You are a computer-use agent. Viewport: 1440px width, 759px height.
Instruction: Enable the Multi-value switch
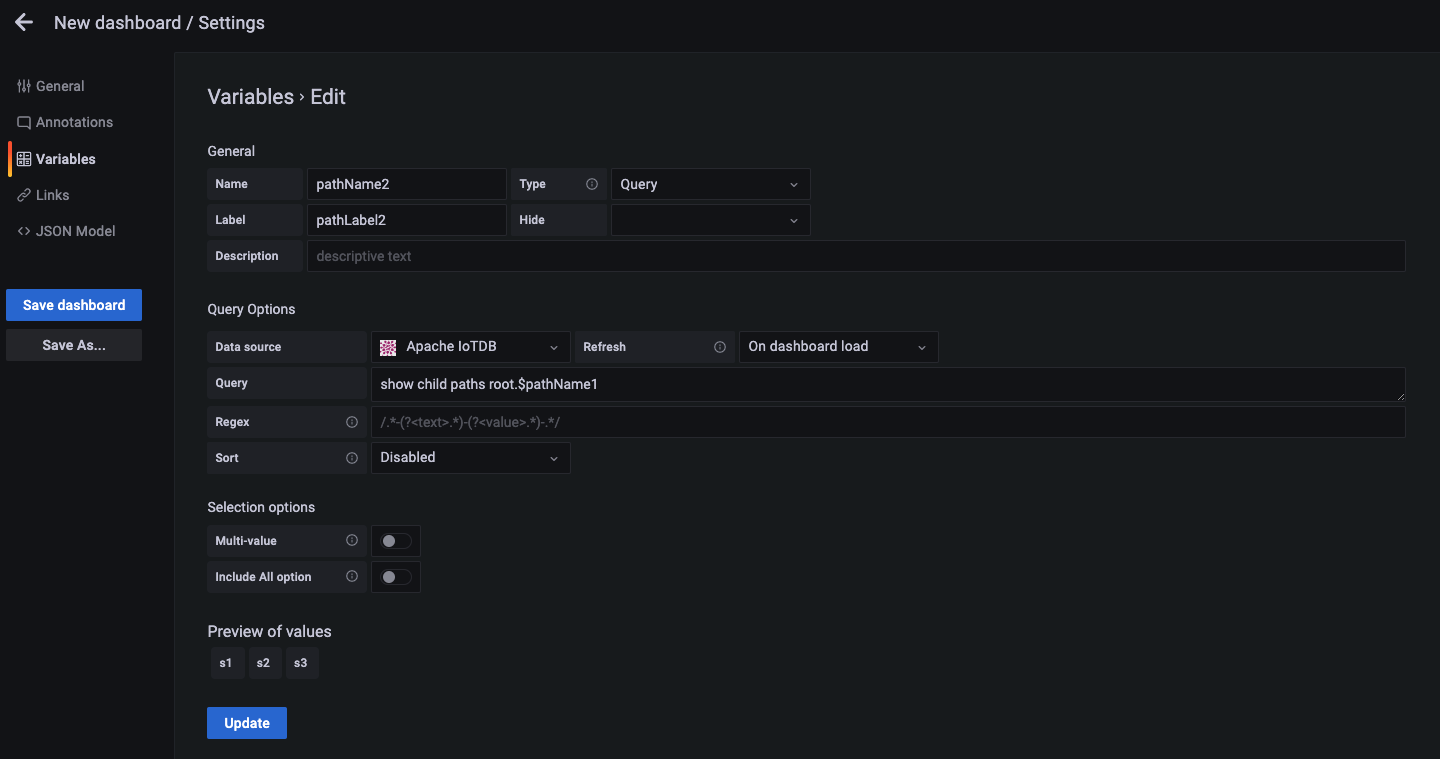tap(396, 541)
